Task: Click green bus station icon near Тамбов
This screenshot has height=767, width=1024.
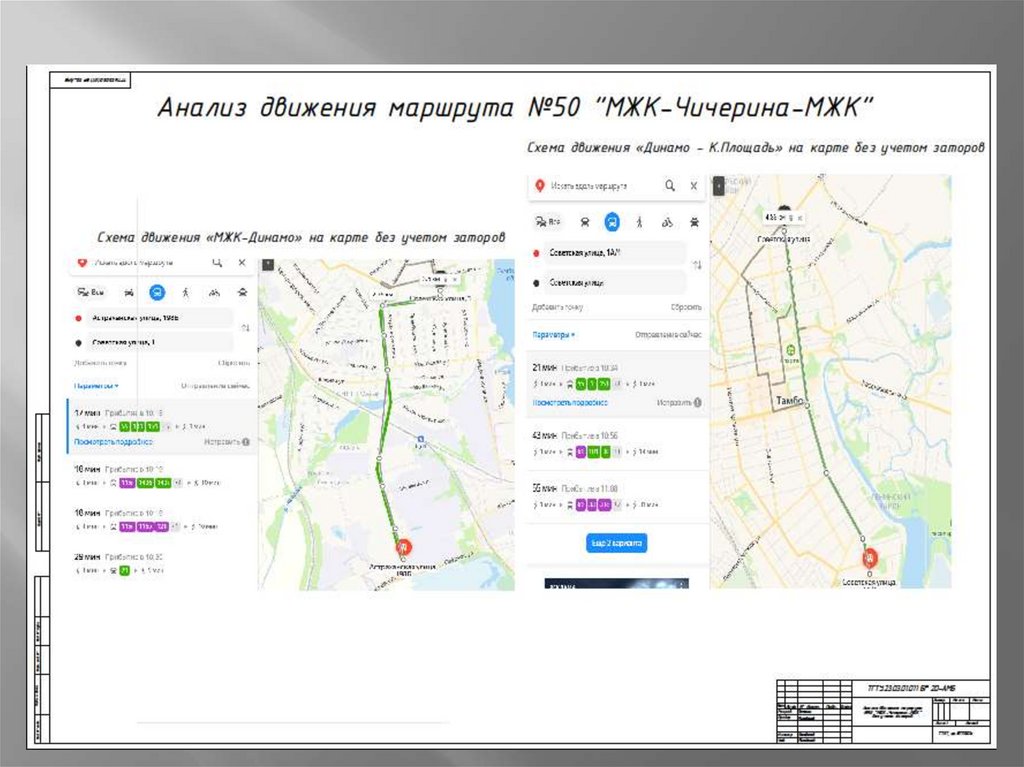Action: coord(791,351)
